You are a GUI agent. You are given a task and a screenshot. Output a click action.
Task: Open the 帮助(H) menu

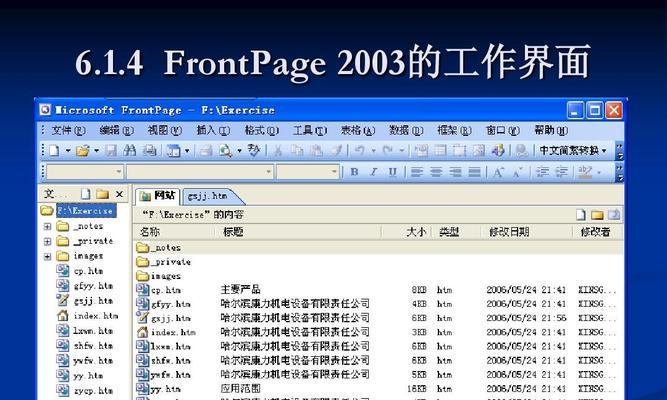pos(551,130)
